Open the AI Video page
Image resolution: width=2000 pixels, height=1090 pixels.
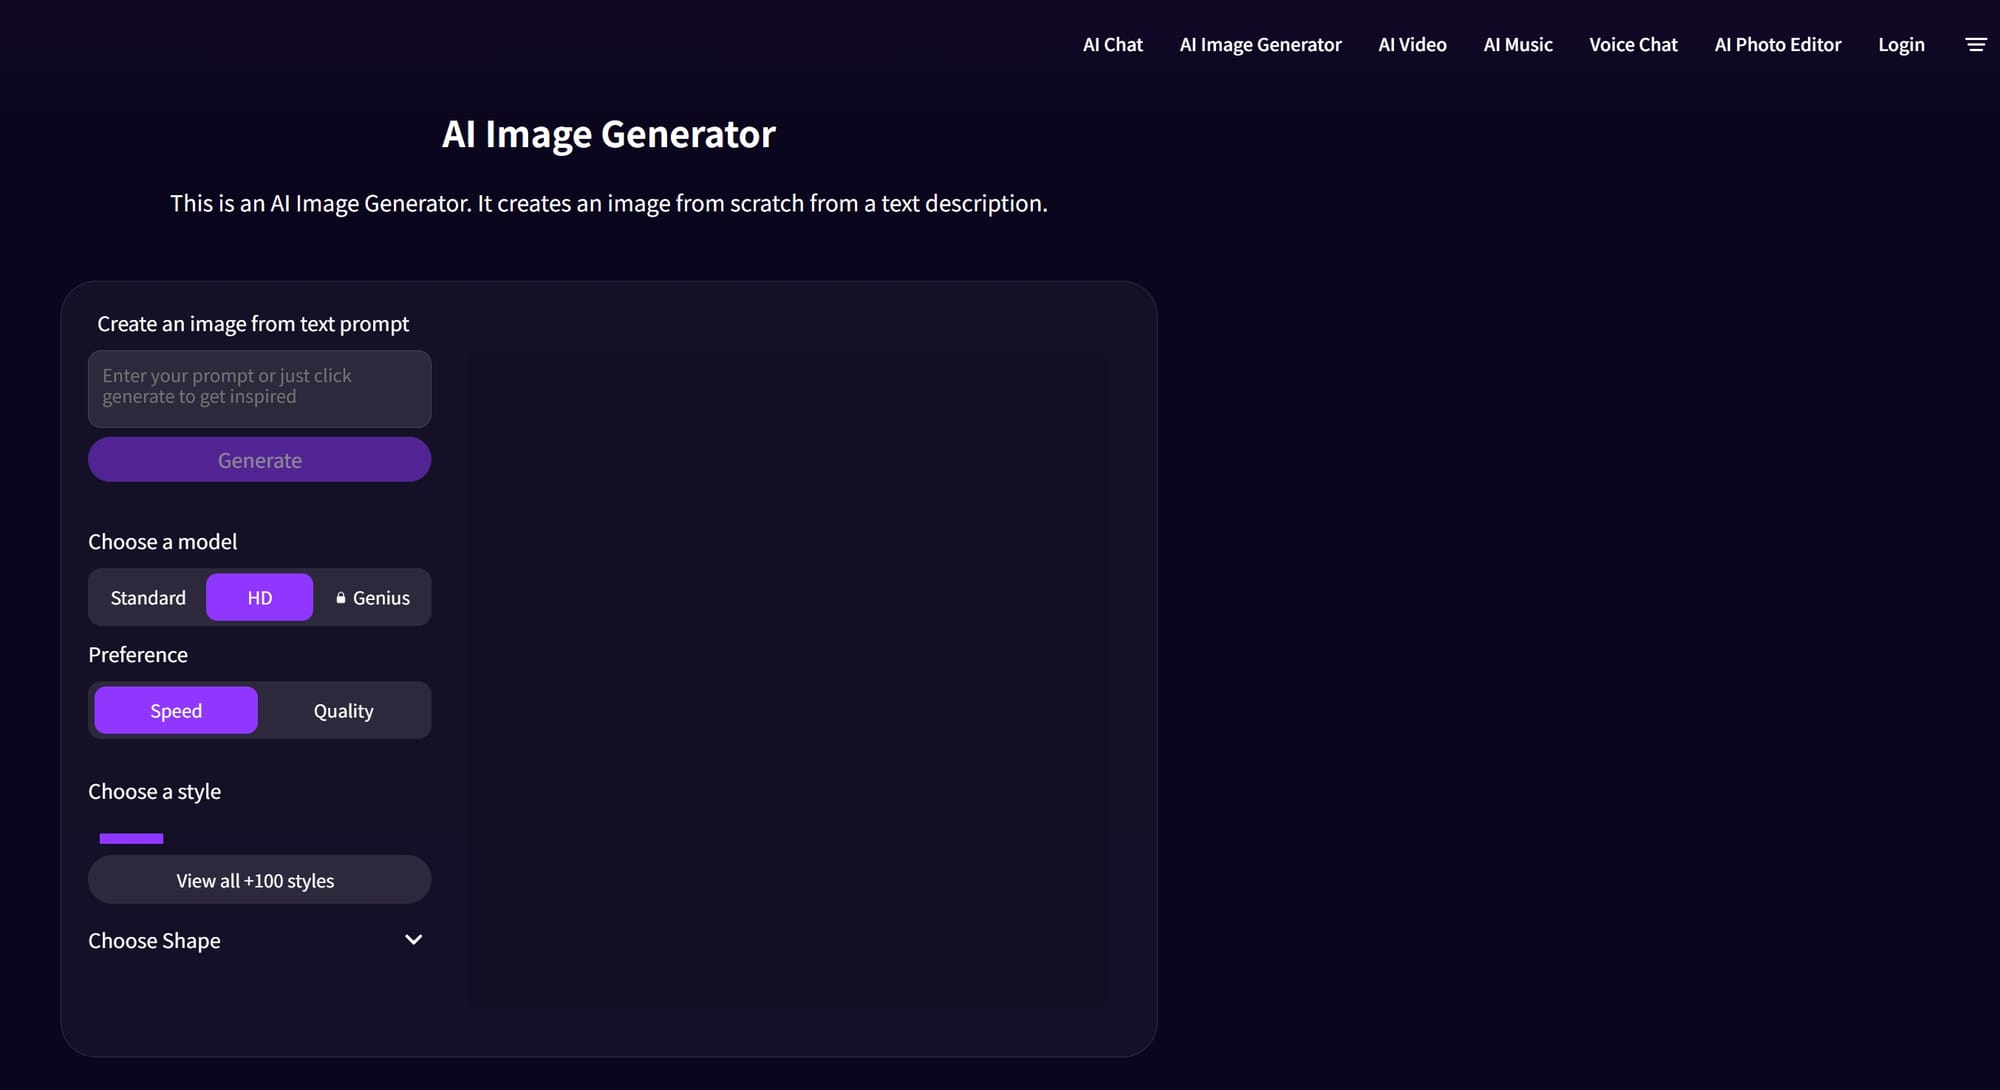pos(1412,45)
